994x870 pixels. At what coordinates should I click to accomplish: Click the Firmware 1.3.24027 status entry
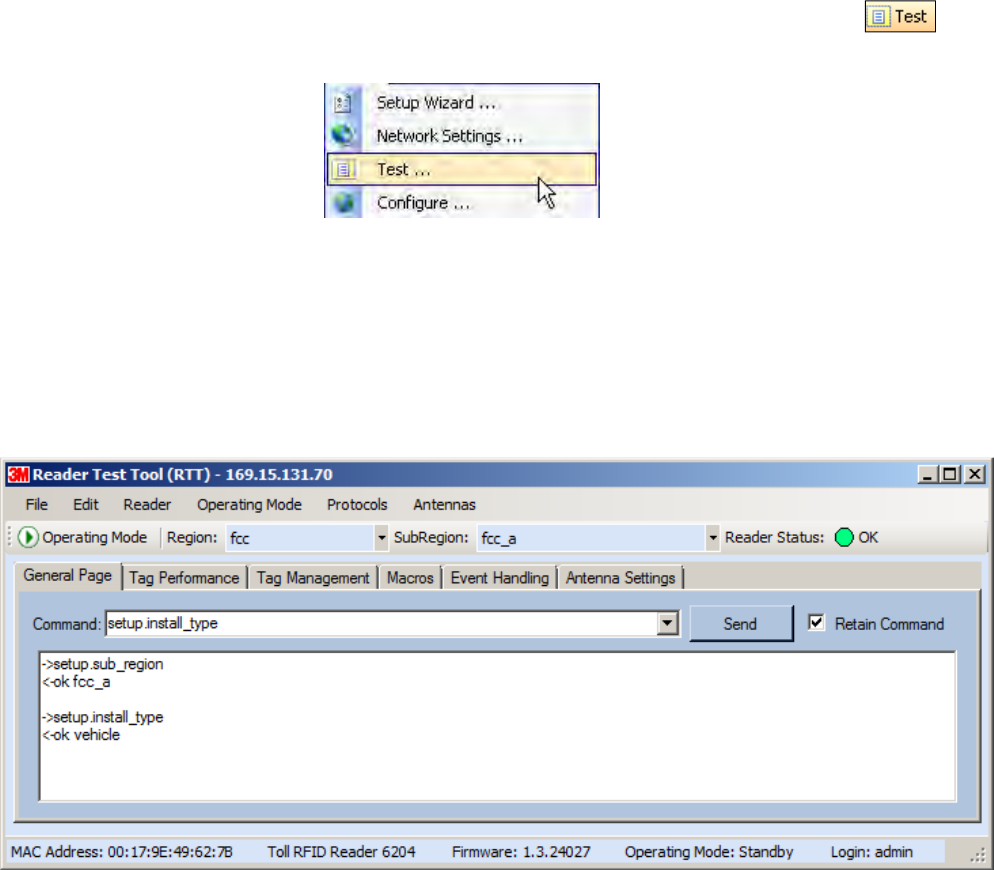pyautogui.click(x=521, y=852)
